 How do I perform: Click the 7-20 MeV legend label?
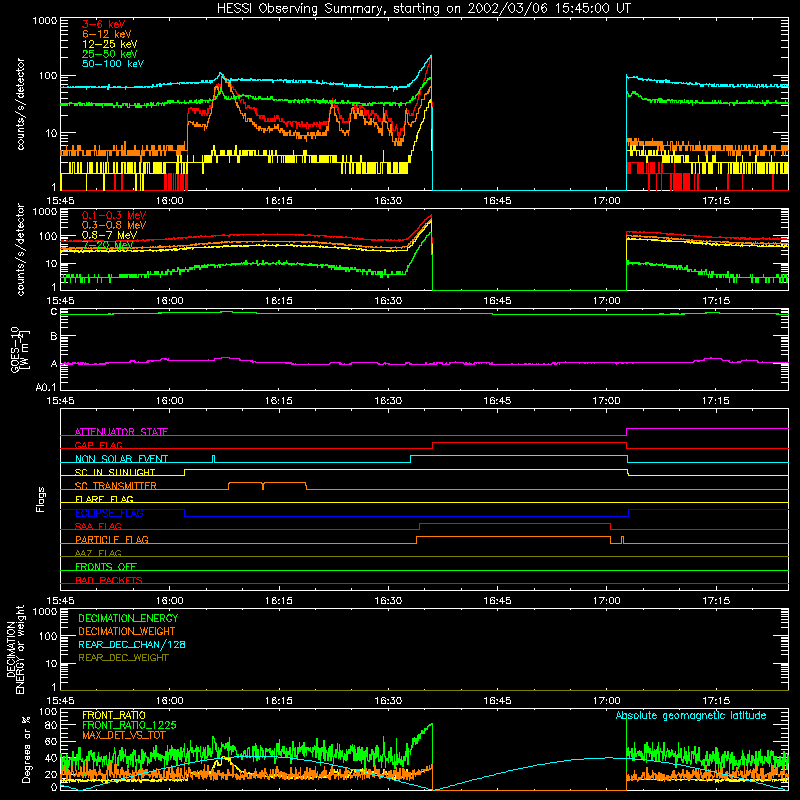click(108, 245)
